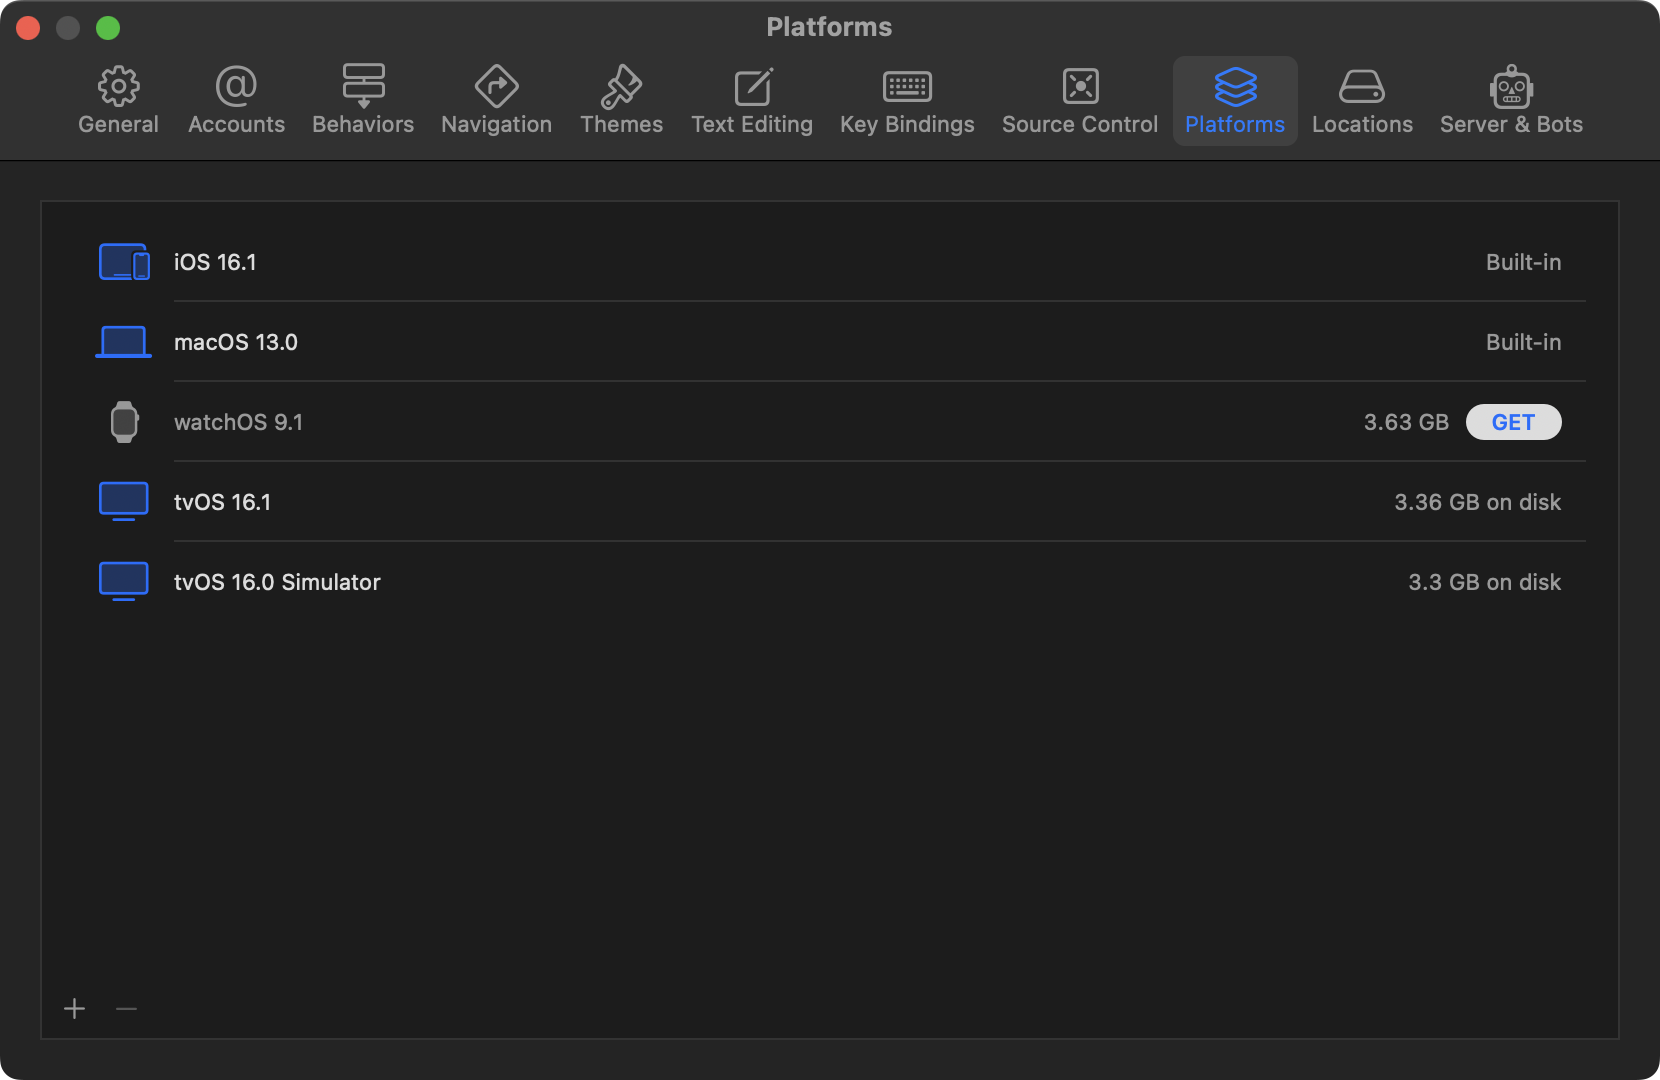The image size is (1660, 1080).
Task: Switch to the Behaviors tab label
Action: (x=363, y=124)
